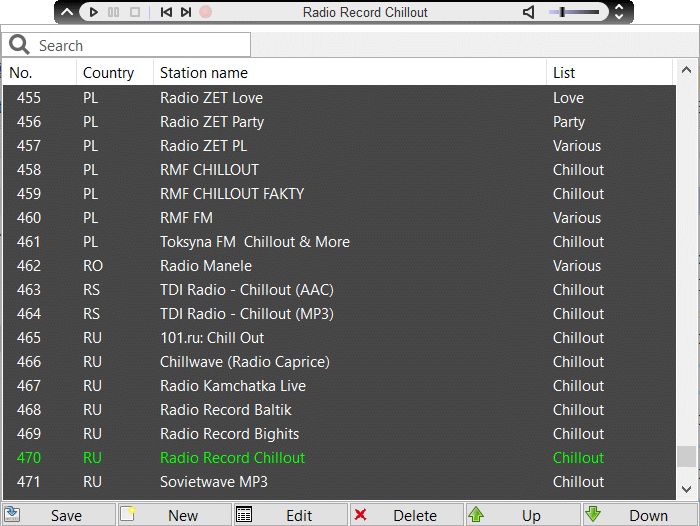Click Edit to modify the selected station

[290, 515]
